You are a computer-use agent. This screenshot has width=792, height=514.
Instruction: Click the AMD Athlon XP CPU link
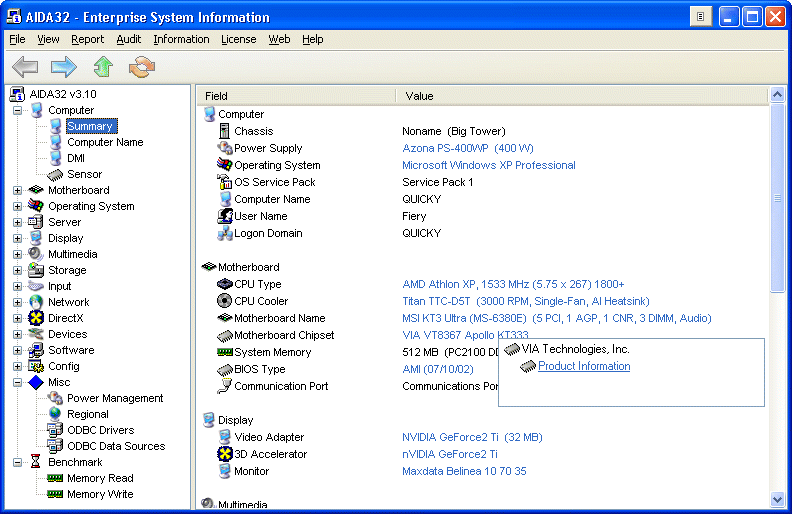[513, 284]
